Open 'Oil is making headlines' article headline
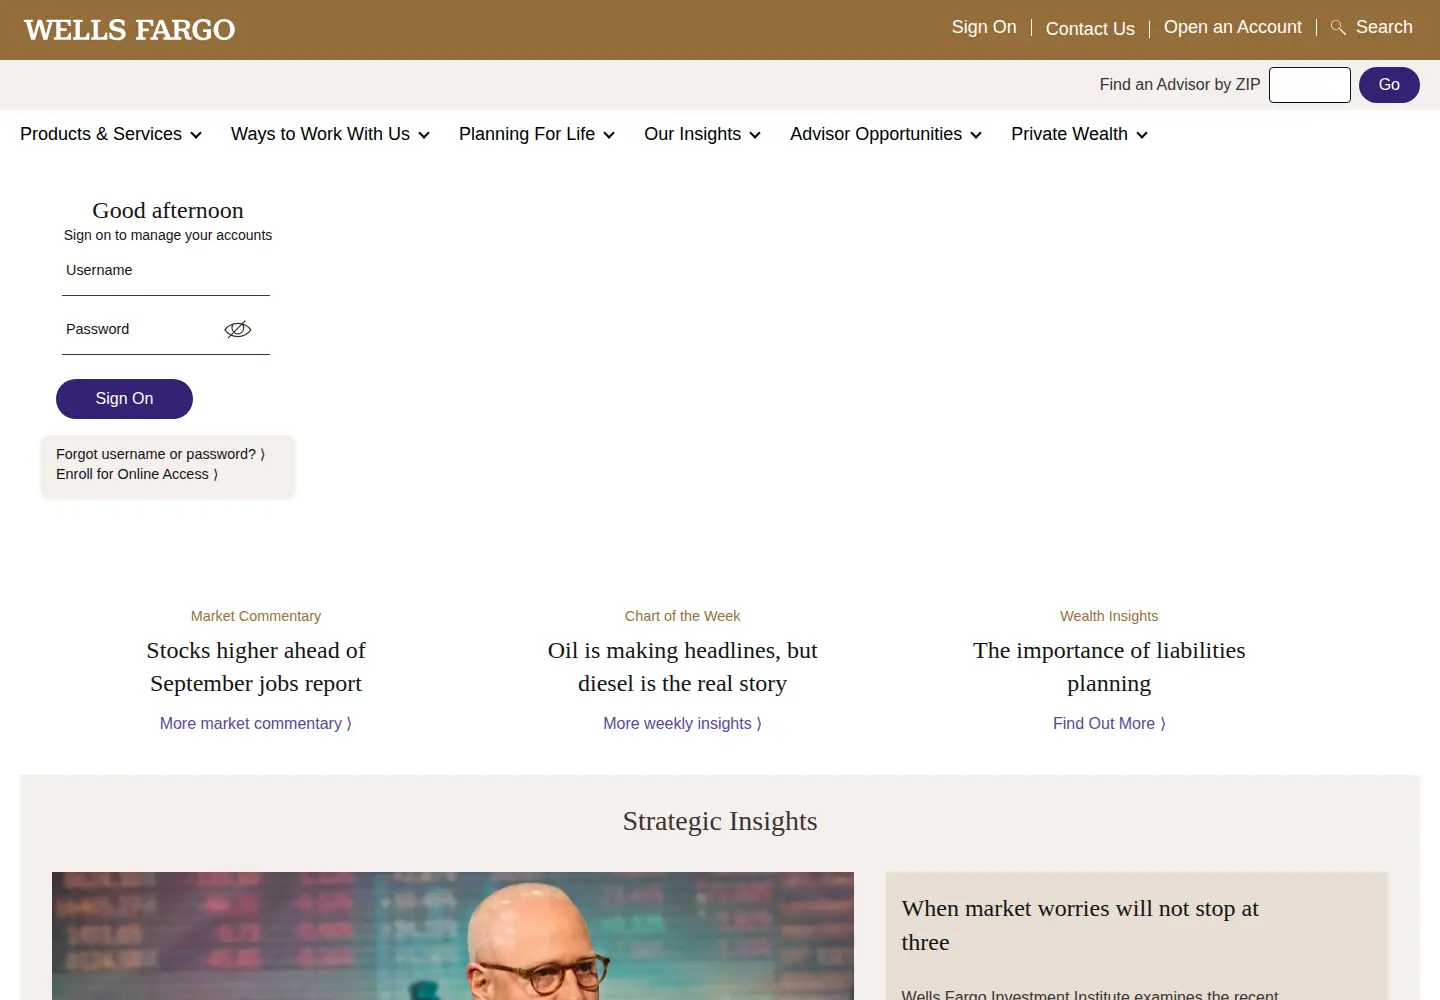Viewport: 1440px width, 1000px height. pyautogui.click(x=683, y=667)
